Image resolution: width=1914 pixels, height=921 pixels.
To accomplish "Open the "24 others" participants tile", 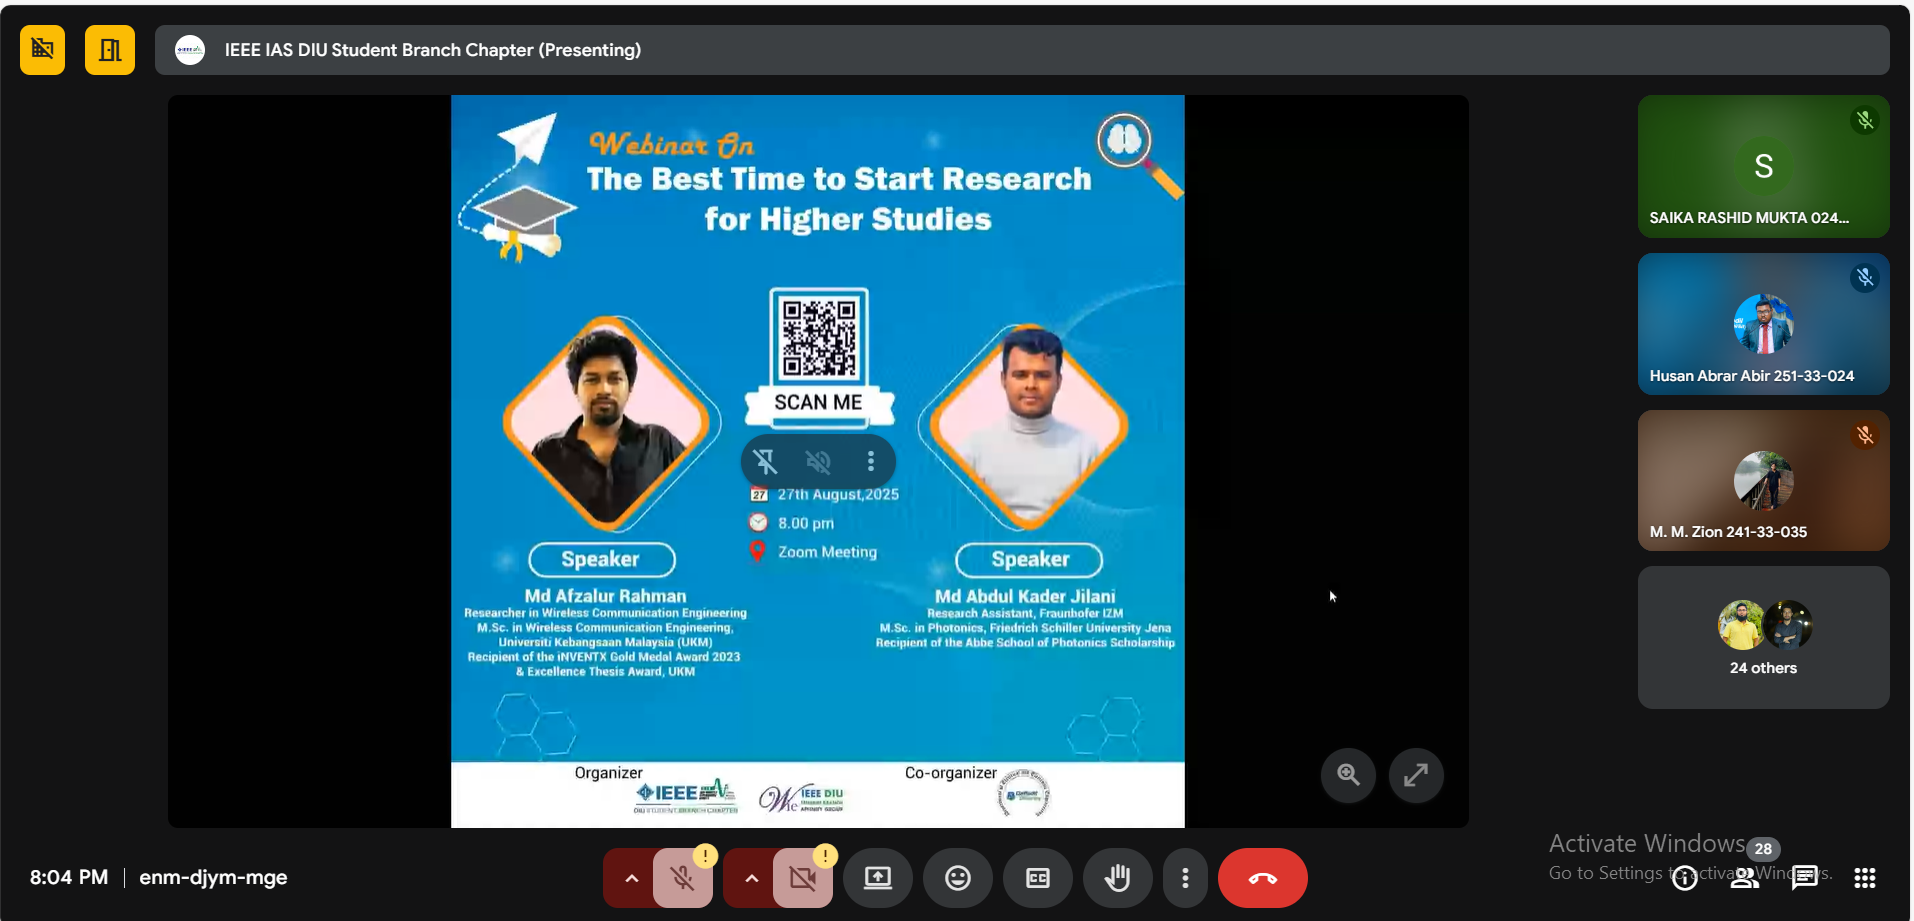I will click(1764, 638).
